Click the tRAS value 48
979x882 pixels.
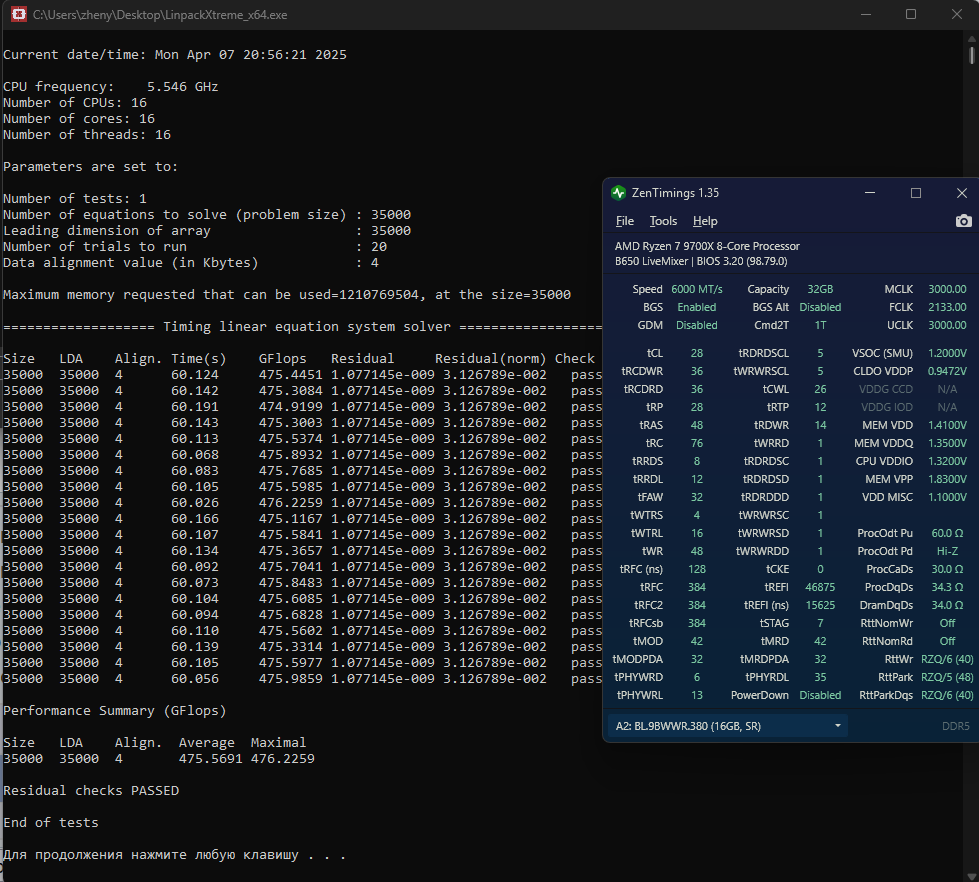[697, 425]
